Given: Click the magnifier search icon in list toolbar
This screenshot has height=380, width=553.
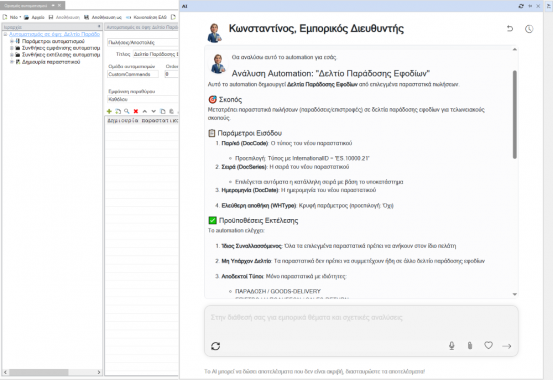Looking at the screenshot, I should [x=127, y=111].
